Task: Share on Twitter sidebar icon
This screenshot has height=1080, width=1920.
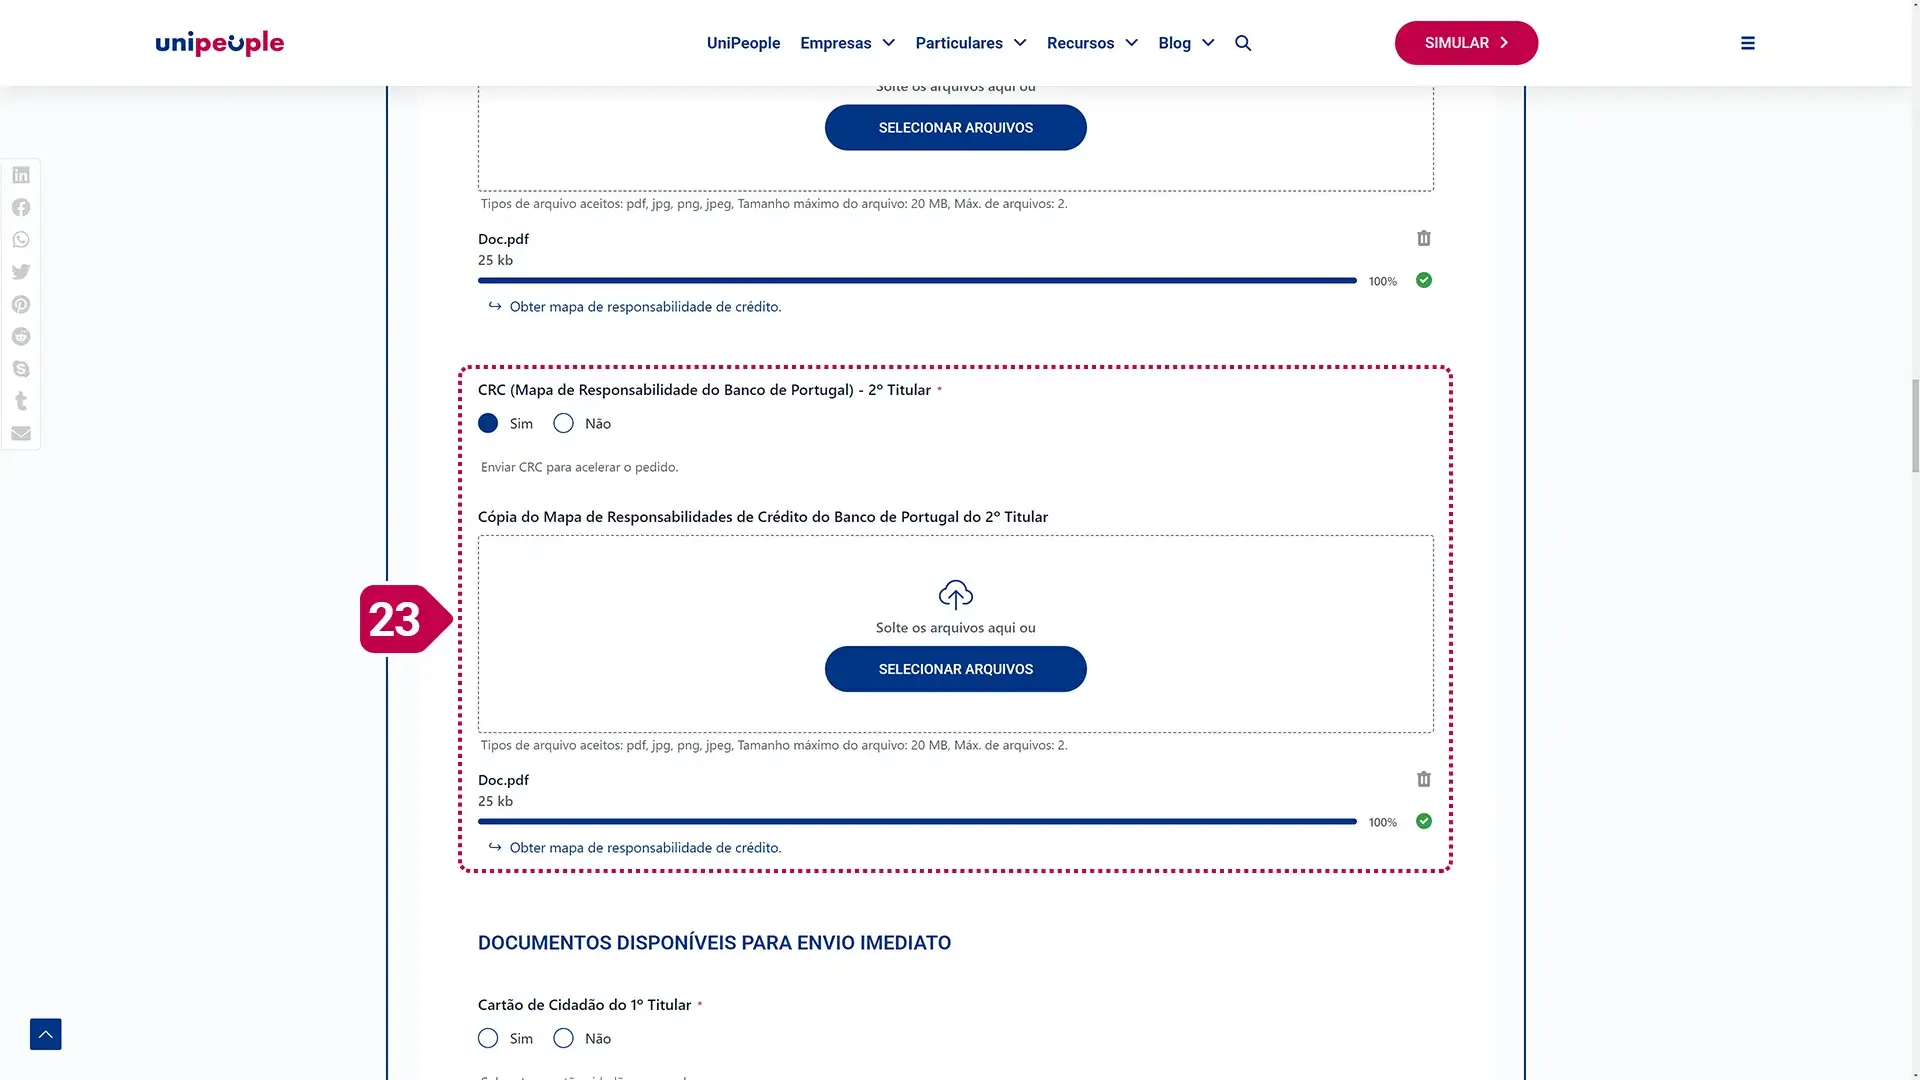Action: 21,272
